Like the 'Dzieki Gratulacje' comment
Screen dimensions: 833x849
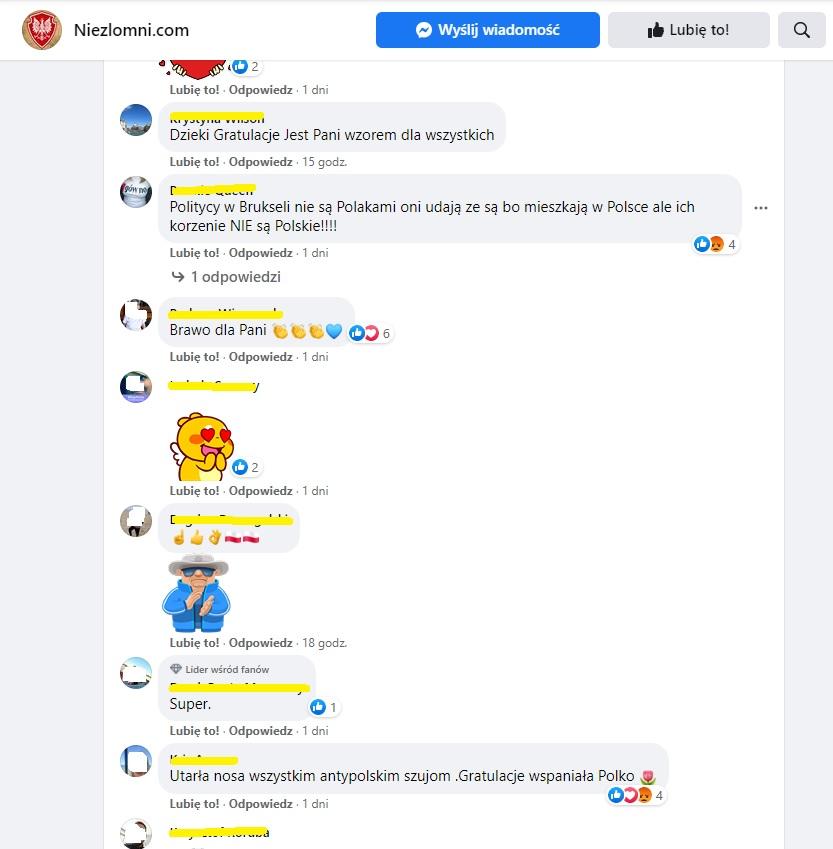[194, 162]
